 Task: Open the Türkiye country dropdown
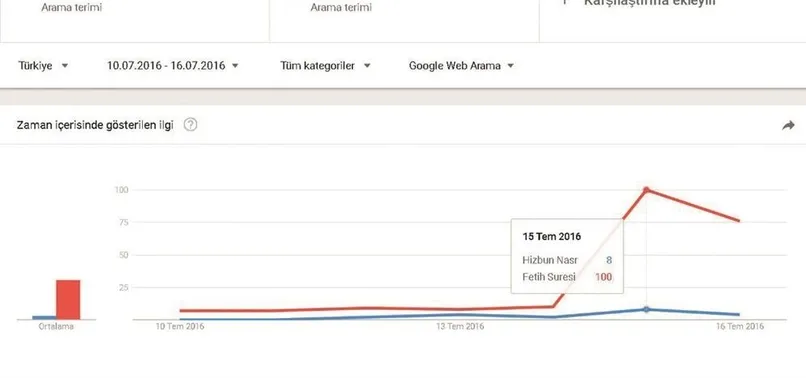coord(43,66)
